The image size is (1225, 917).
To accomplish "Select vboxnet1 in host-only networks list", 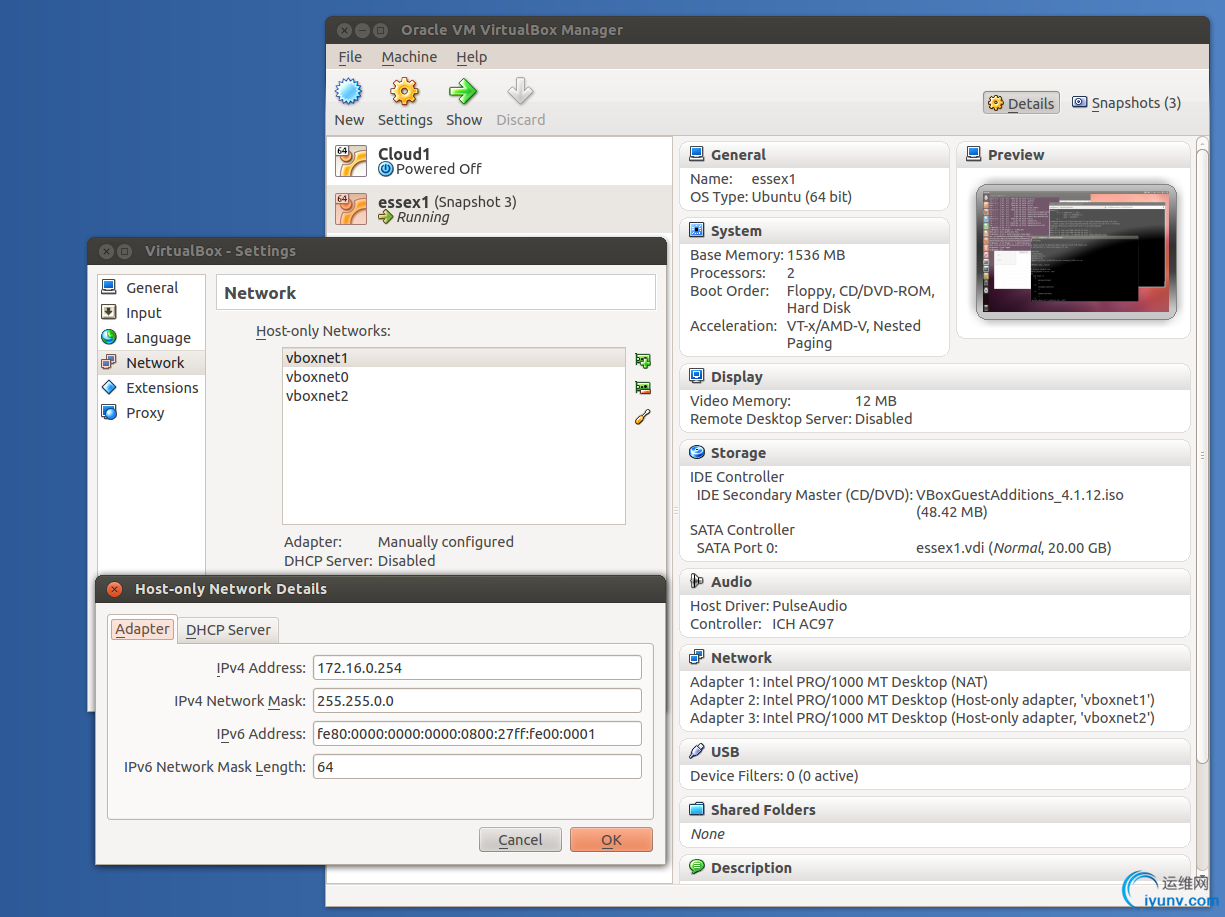I will click(x=454, y=358).
